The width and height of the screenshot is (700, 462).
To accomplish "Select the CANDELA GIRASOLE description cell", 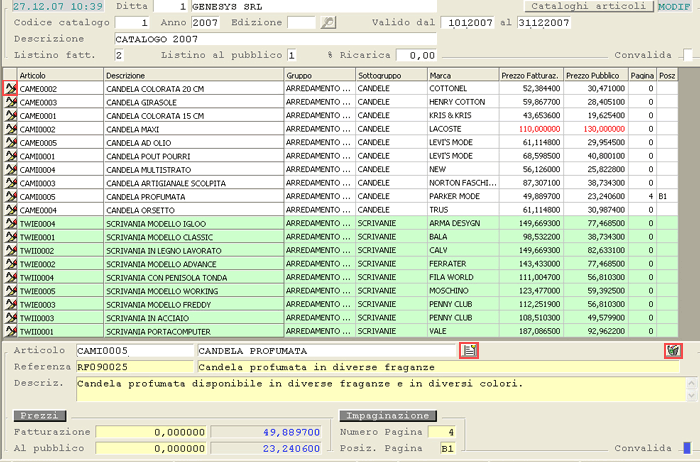I will [194, 102].
